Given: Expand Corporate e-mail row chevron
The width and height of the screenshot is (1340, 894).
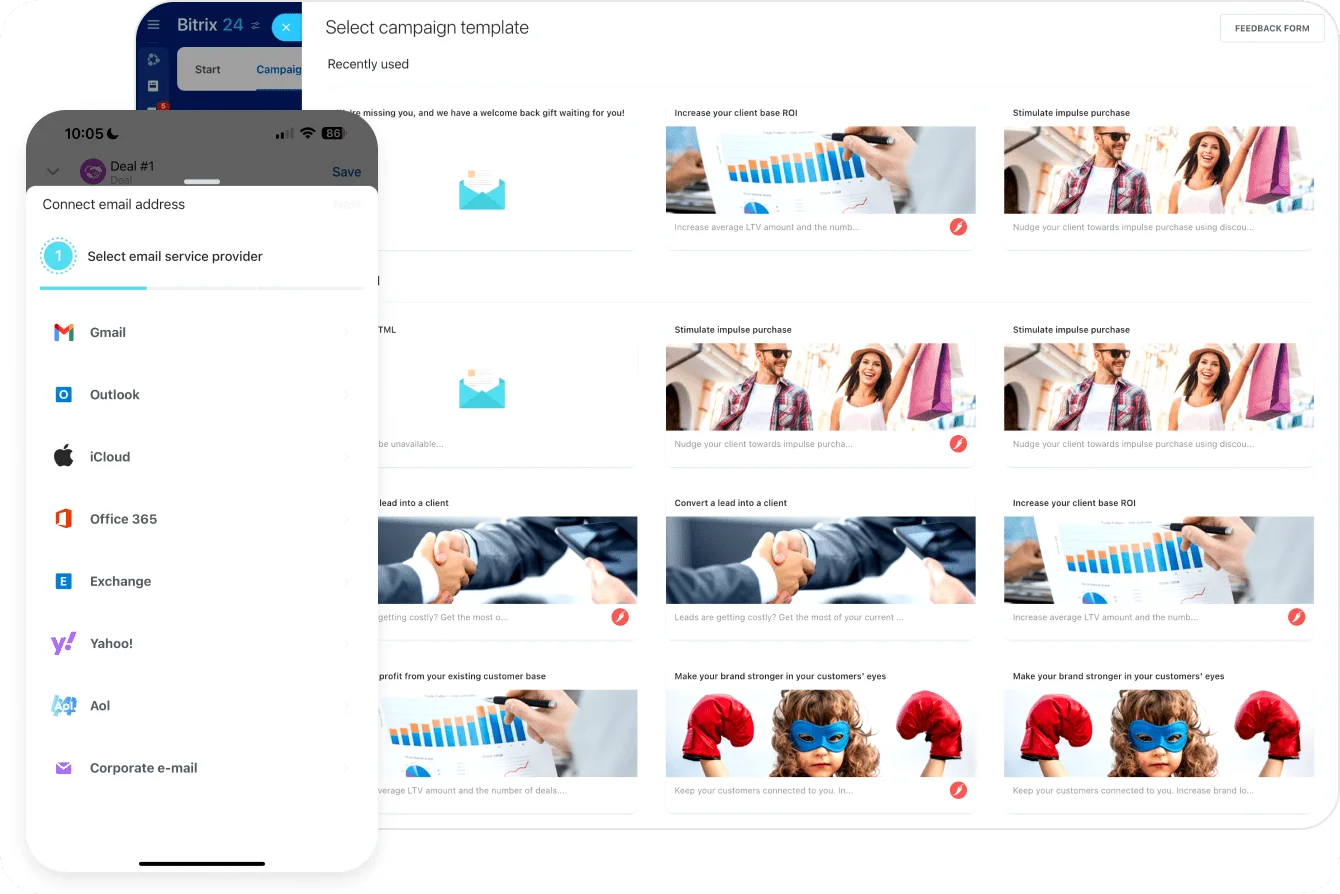Looking at the screenshot, I should point(346,768).
